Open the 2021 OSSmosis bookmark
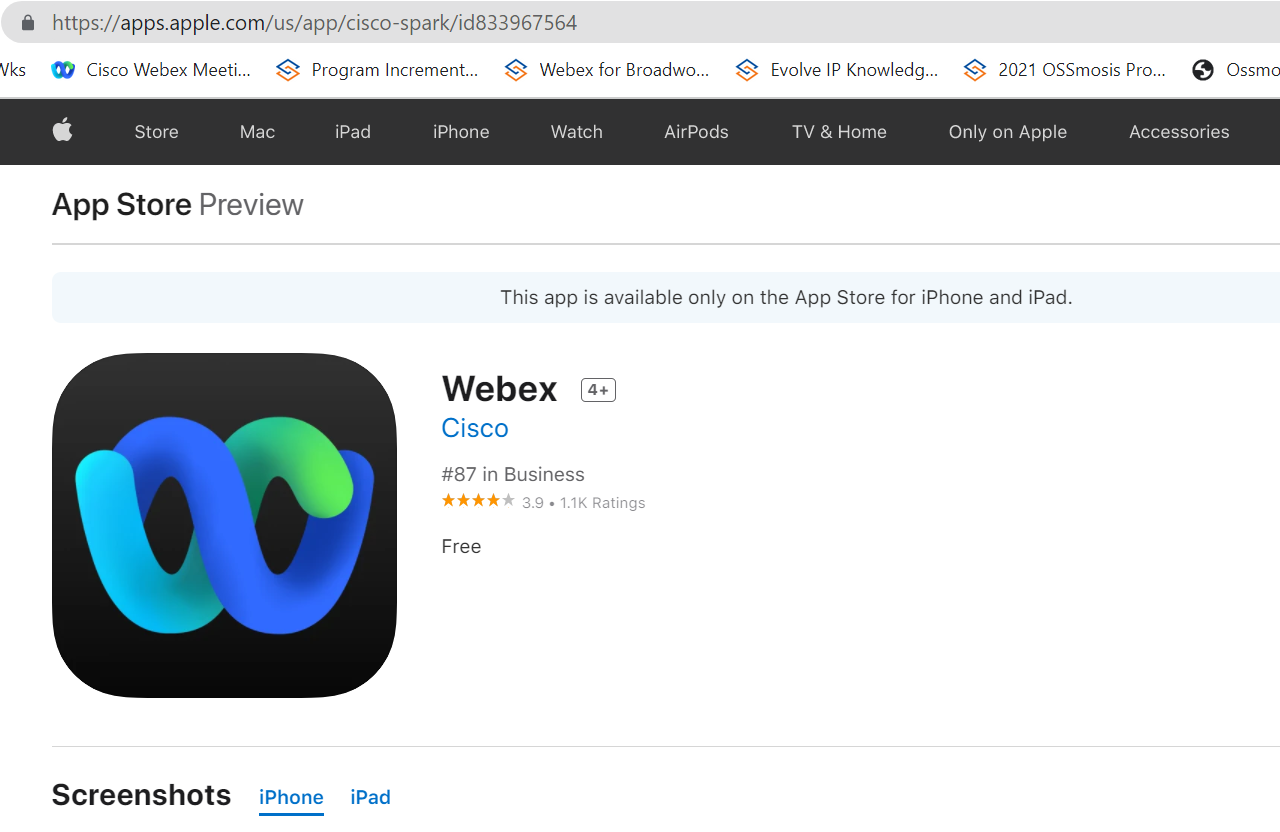Screen dimensions: 1280x832 [x=1065, y=70]
